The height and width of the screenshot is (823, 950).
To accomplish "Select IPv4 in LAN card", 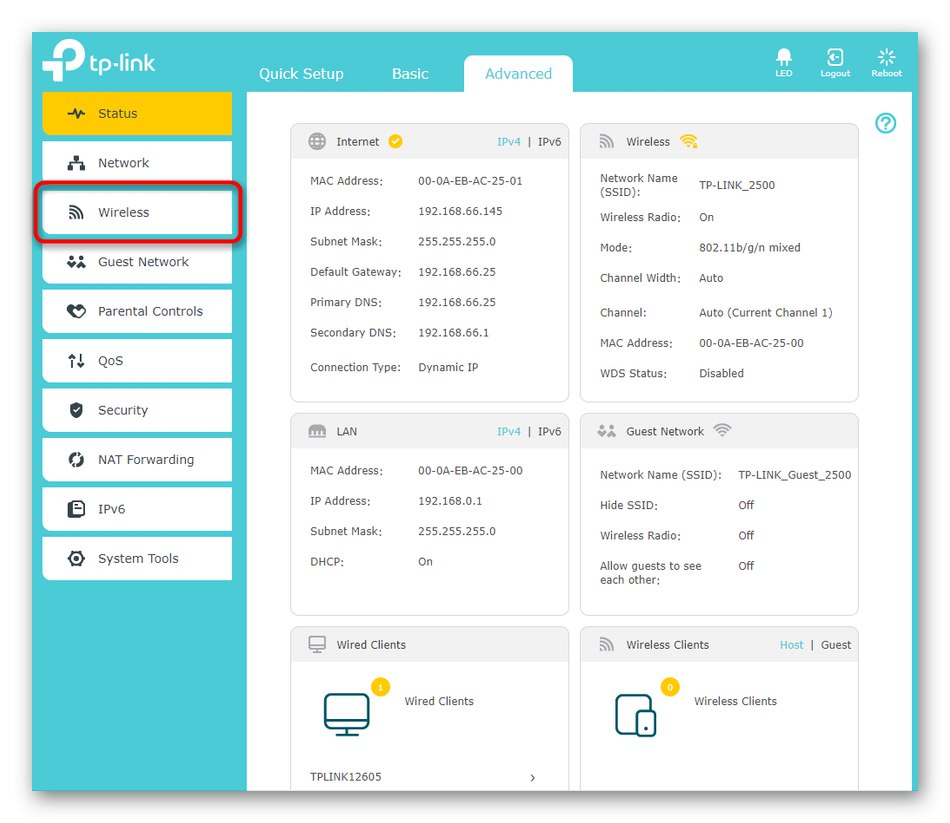I will pyautogui.click(x=508, y=431).
